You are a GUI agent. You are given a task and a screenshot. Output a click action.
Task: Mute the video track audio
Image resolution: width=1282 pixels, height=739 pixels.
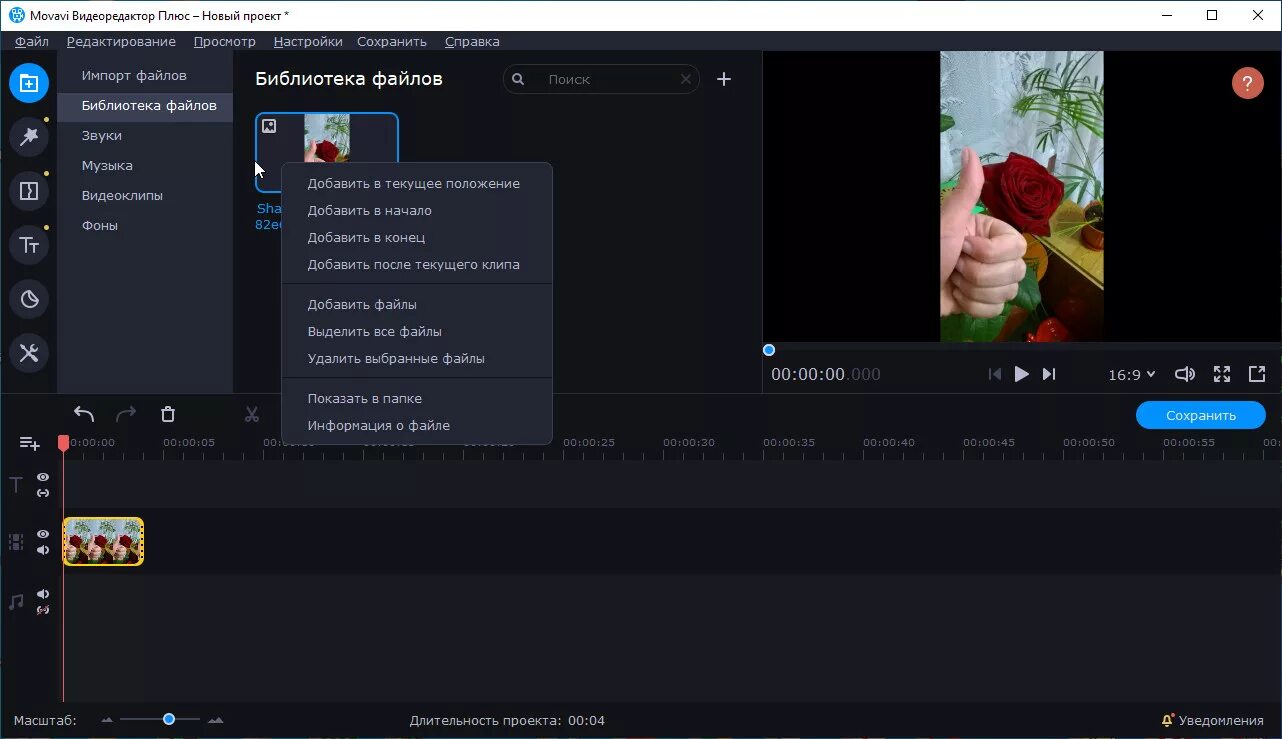[x=43, y=550]
